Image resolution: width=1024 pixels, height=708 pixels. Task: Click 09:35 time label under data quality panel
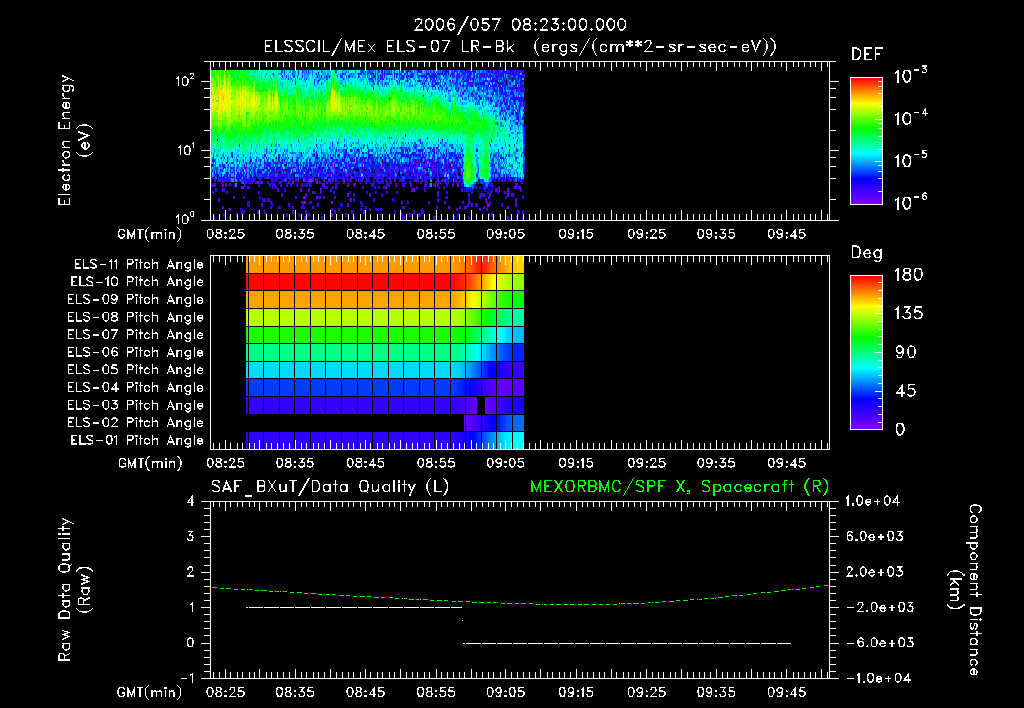(x=716, y=692)
